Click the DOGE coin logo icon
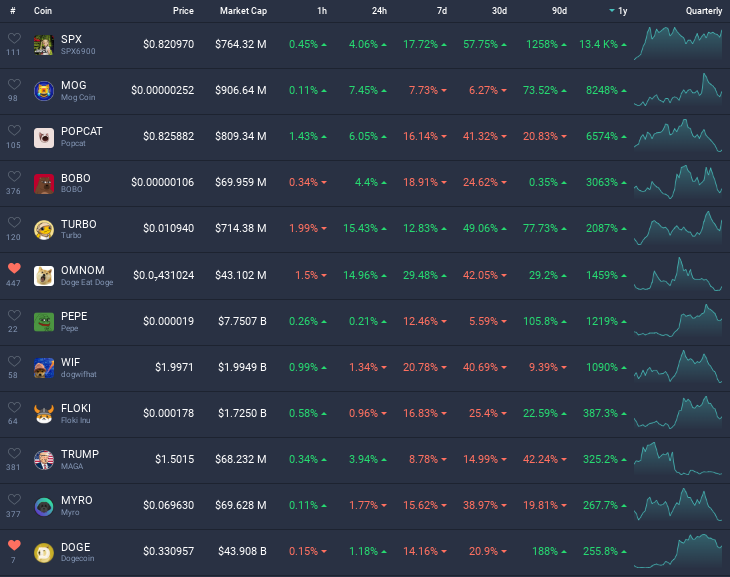 click(x=44, y=553)
